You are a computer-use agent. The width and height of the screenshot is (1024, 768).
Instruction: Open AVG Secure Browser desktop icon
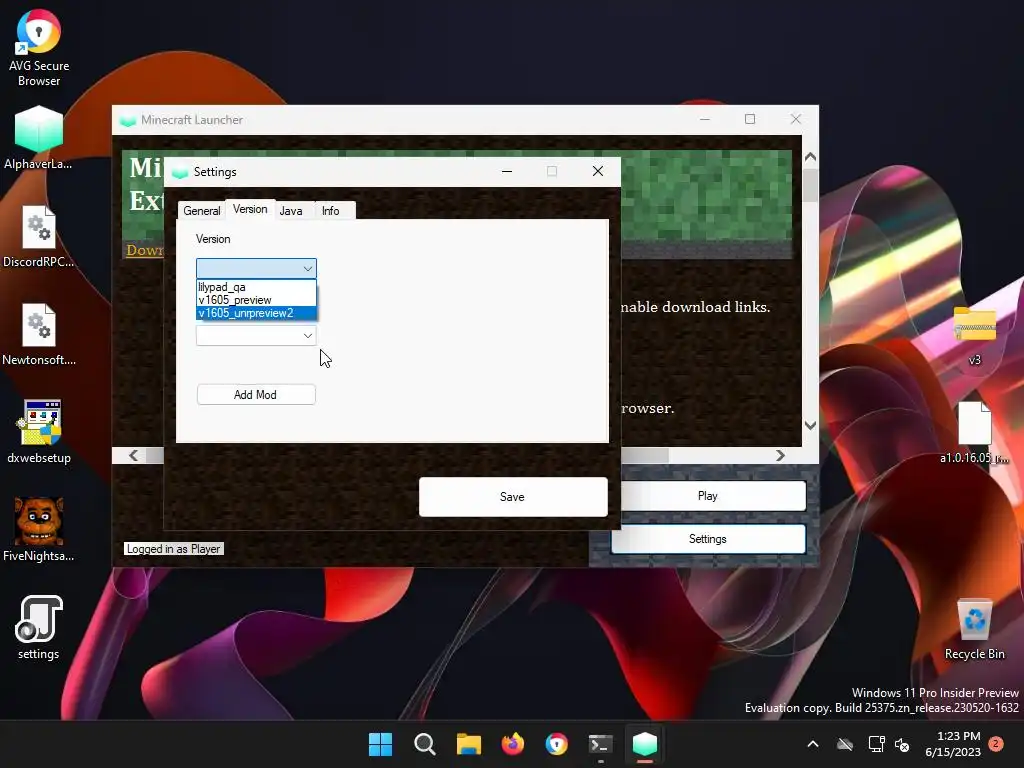(39, 48)
